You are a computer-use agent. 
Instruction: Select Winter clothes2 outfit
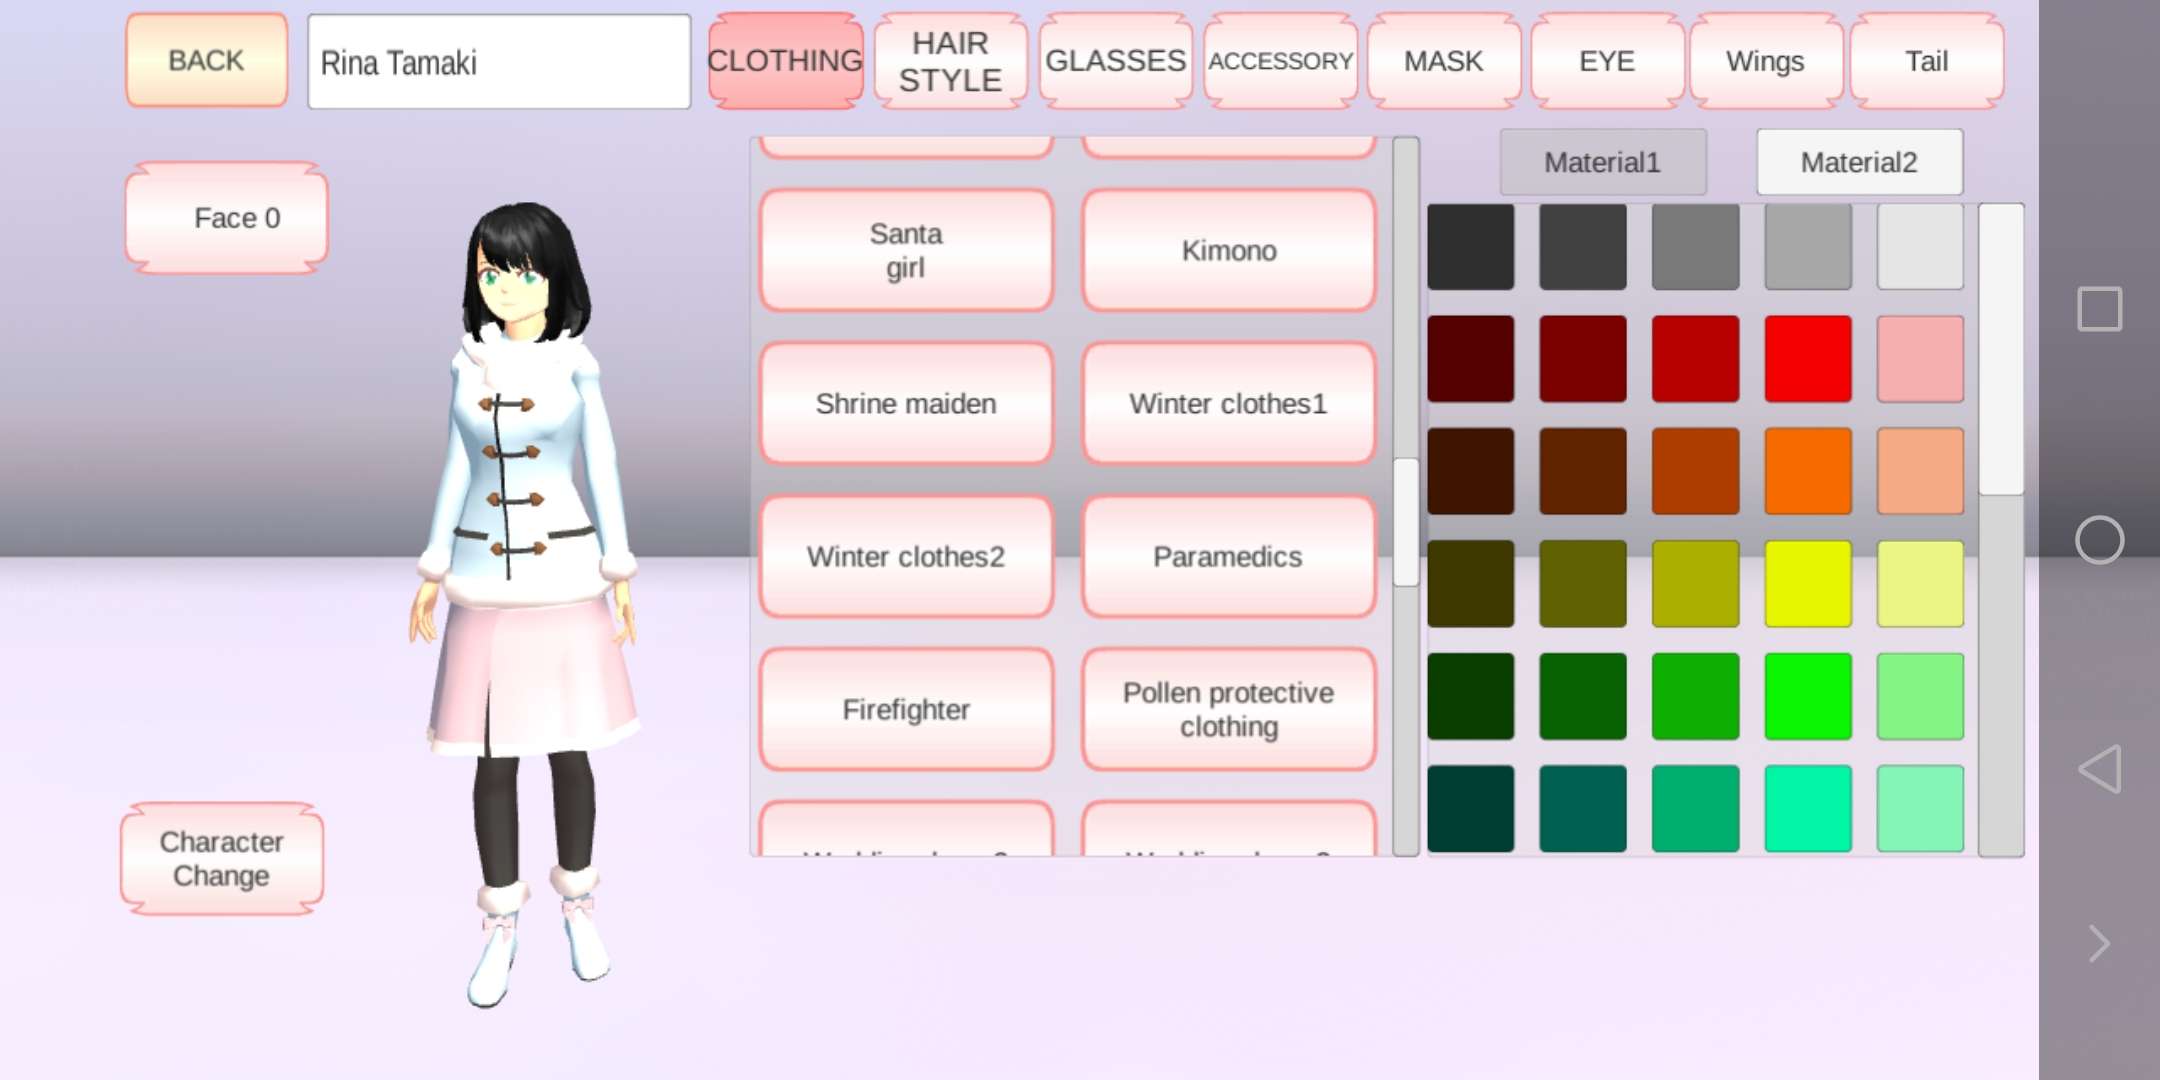[906, 556]
